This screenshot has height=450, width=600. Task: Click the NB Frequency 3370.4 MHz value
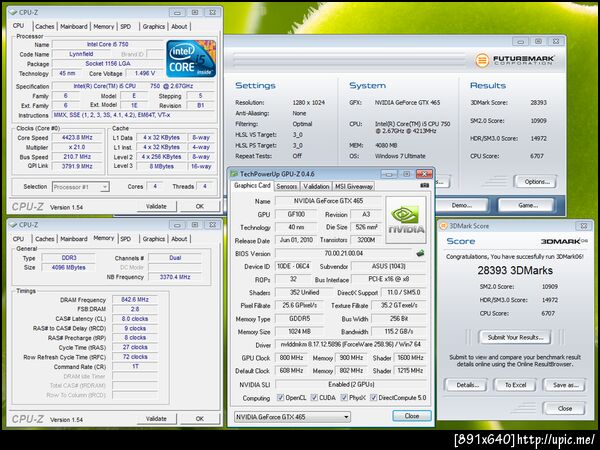pos(175,277)
